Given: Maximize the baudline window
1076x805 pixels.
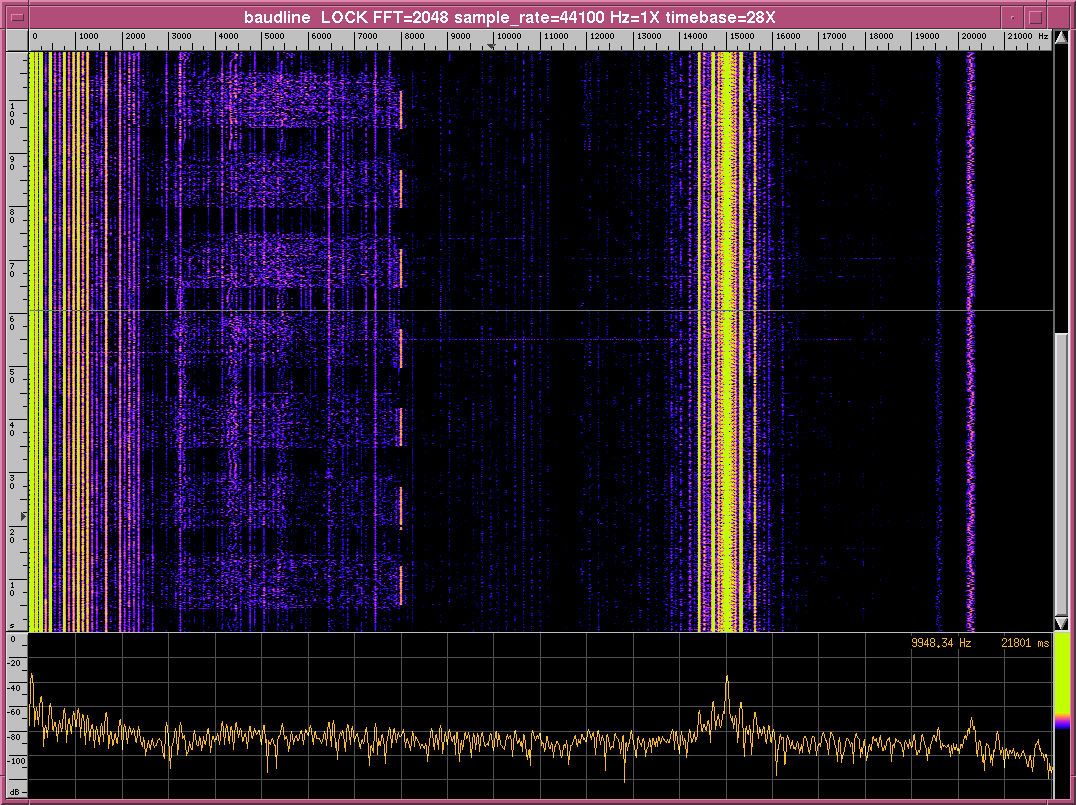Looking at the screenshot, I should [x=1037, y=17].
